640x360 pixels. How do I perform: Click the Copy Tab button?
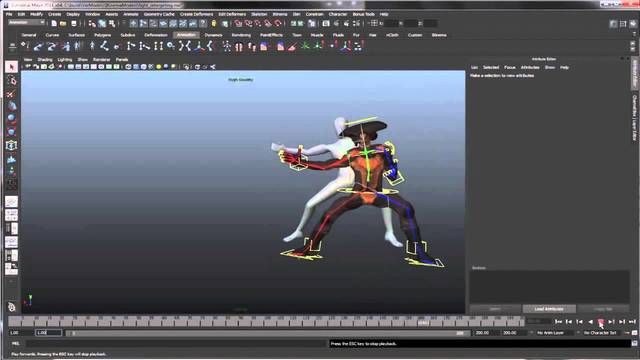pyautogui.click(x=603, y=309)
